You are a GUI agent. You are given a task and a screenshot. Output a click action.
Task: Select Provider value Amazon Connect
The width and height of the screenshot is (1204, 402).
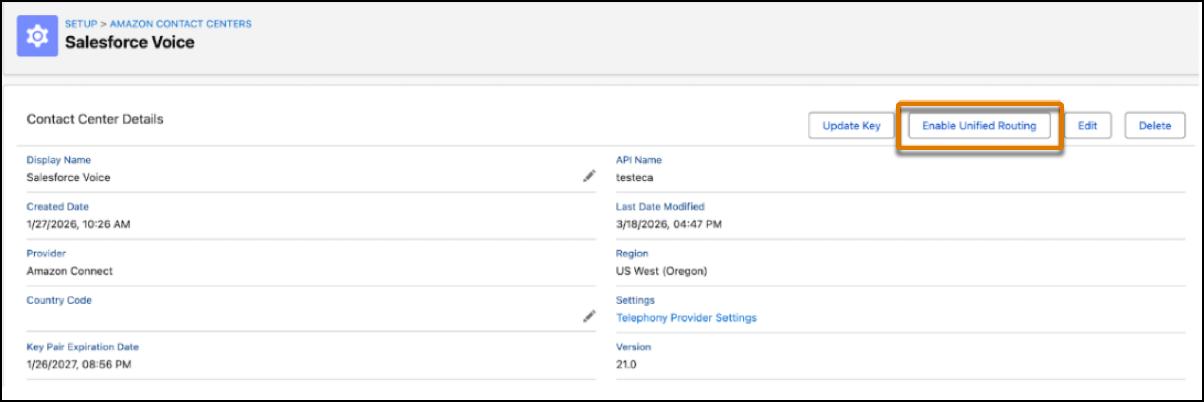coord(69,271)
